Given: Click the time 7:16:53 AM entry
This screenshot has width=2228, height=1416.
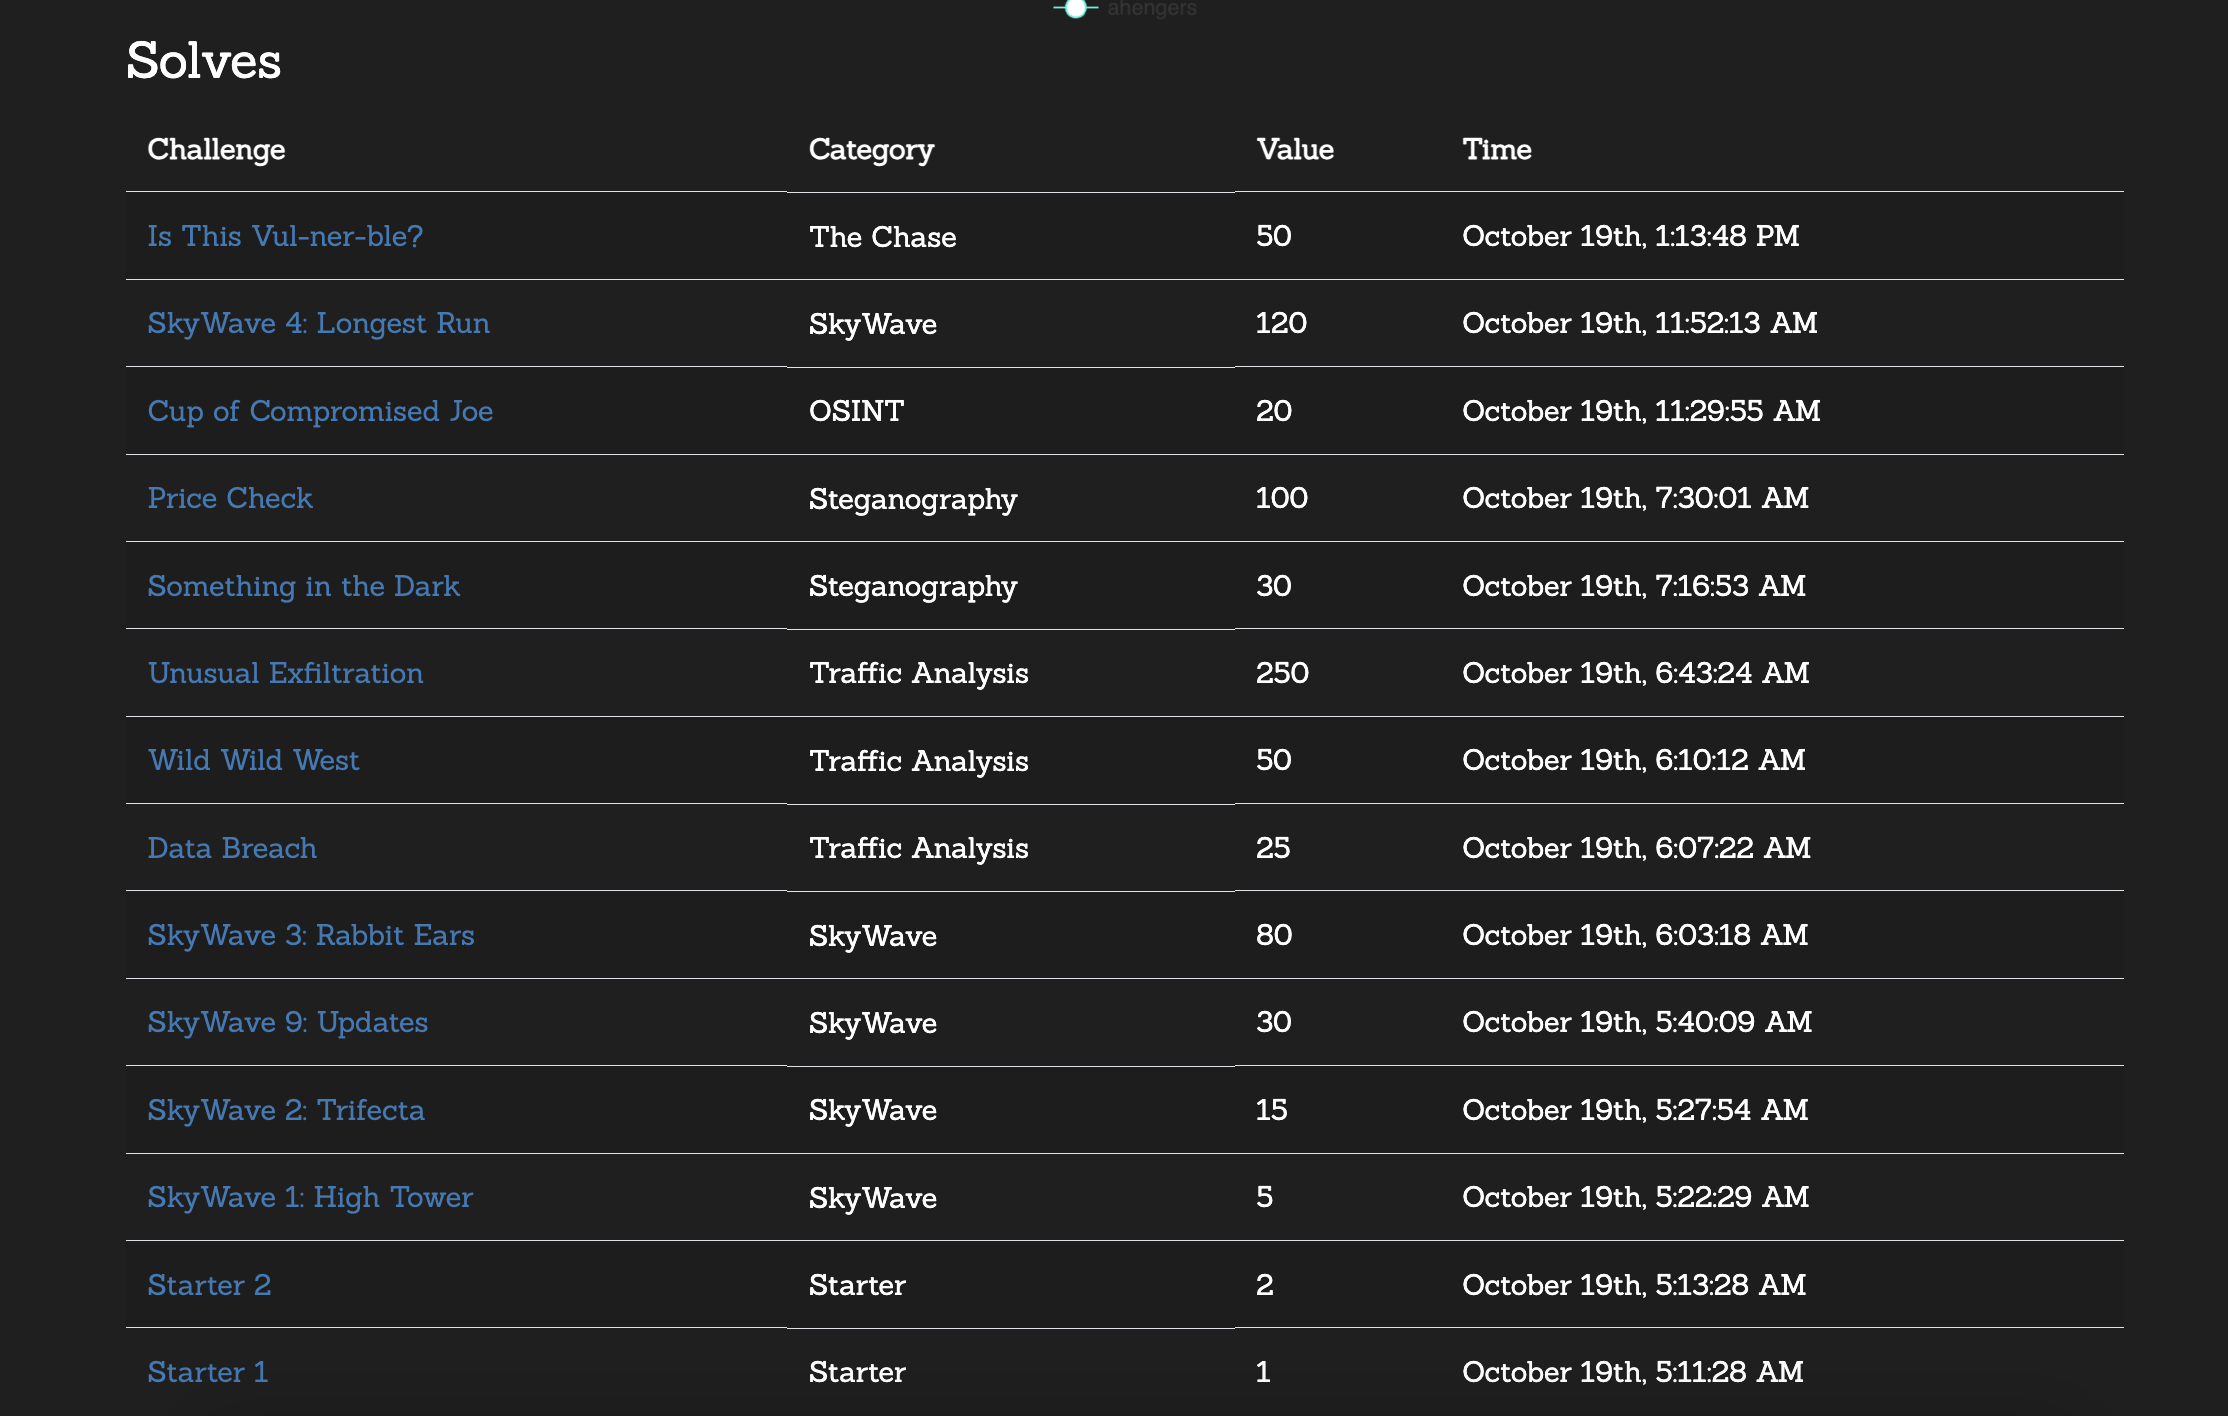Looking at the screenshot, I should pyautogui.click(x=1634, y=586).
